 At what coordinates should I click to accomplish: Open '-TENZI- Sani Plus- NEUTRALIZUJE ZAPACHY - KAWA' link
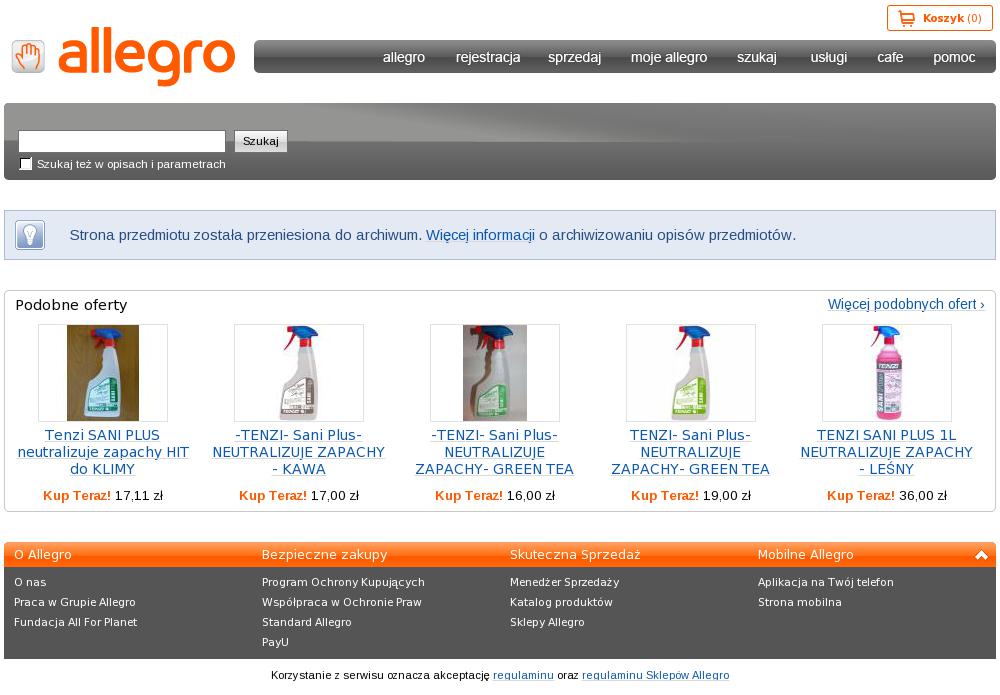(x=298, y=452)
